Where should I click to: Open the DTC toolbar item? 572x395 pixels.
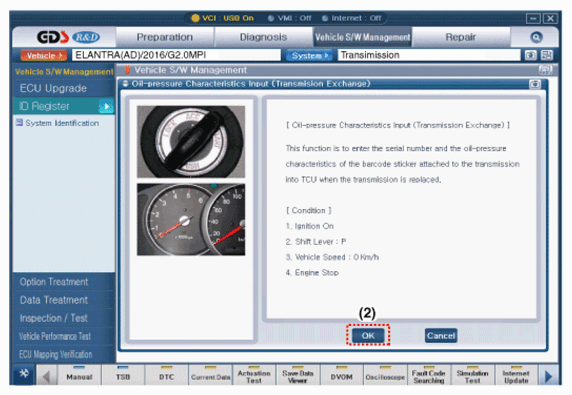[x=166, y=375]
